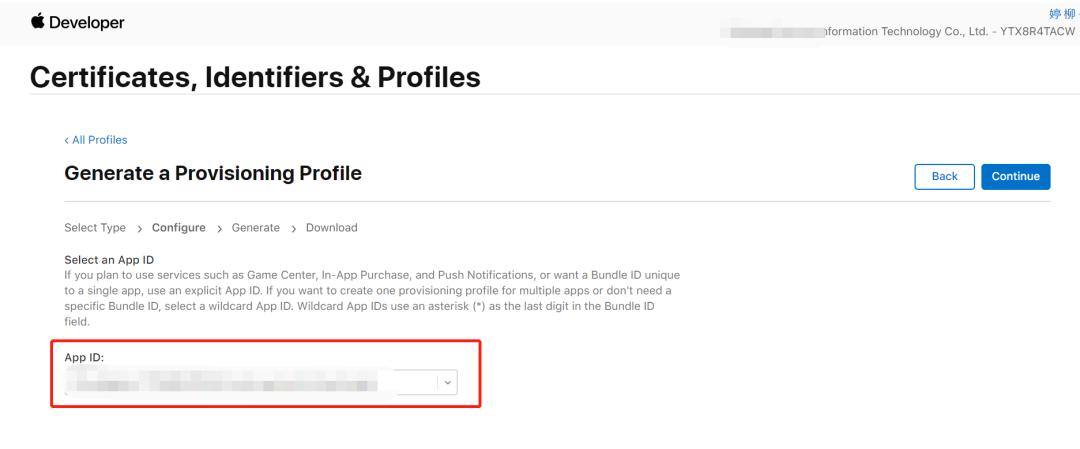Click the Download breadcrumb step
The width and height of the screenshot is (1080, 449).
click(331, 228)
